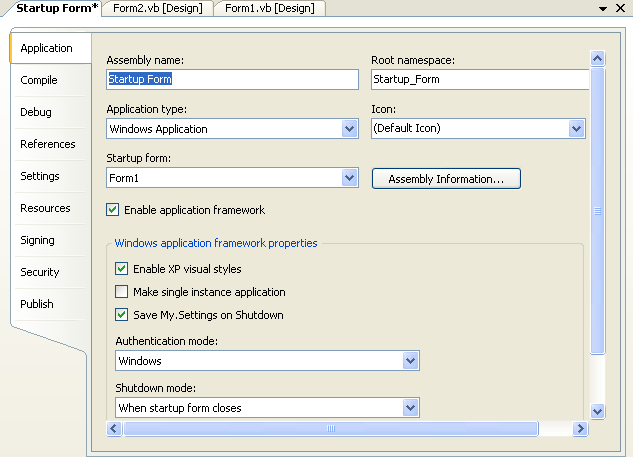Click vertical scrollbar up arrow
Screen dimensions: 633x457
point(597,59)
